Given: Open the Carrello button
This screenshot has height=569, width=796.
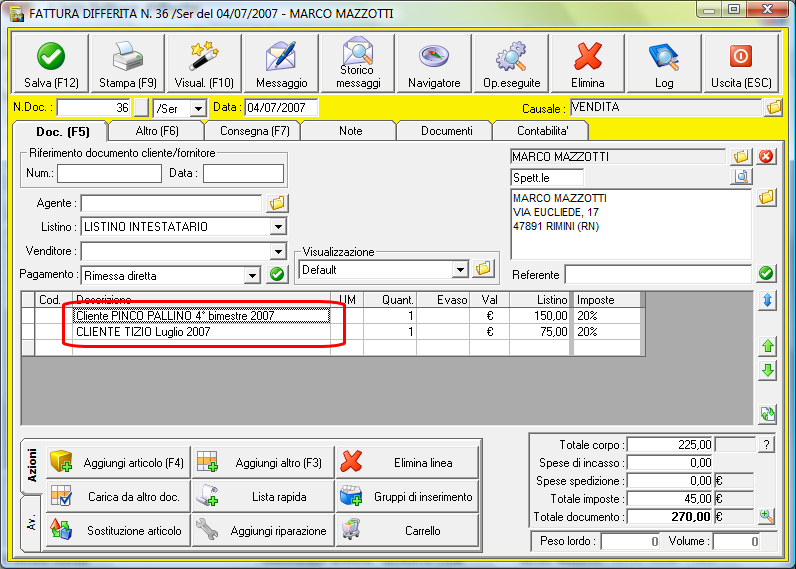Looking at the screenshot, I should [408, 530].
